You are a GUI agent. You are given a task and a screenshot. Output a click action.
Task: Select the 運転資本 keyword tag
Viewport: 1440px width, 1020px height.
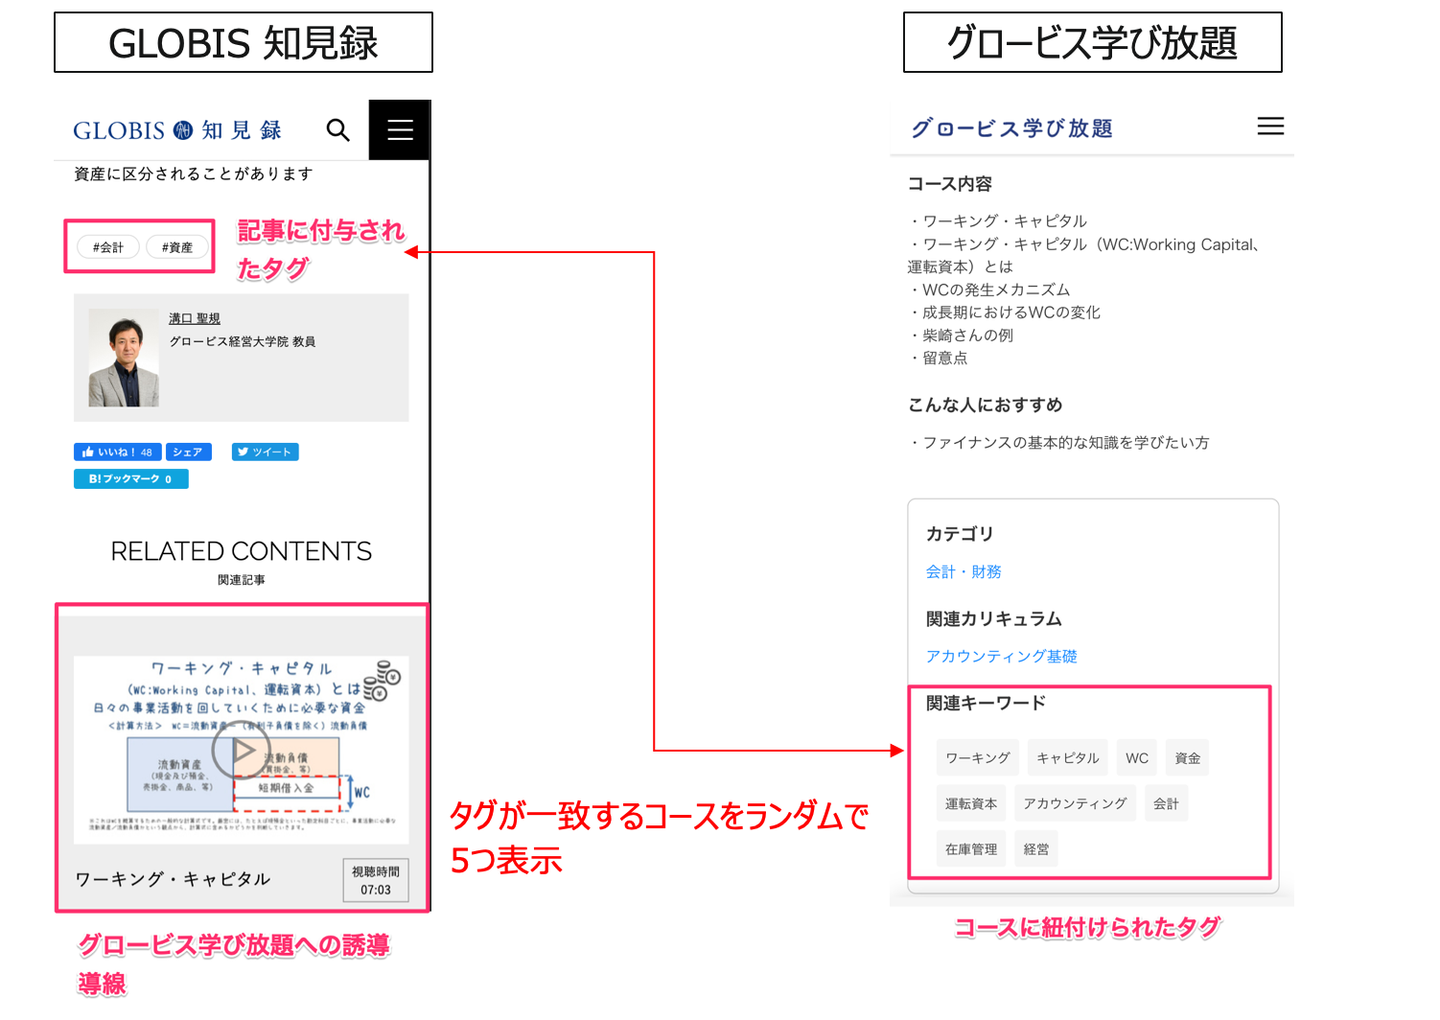point(971,803)
